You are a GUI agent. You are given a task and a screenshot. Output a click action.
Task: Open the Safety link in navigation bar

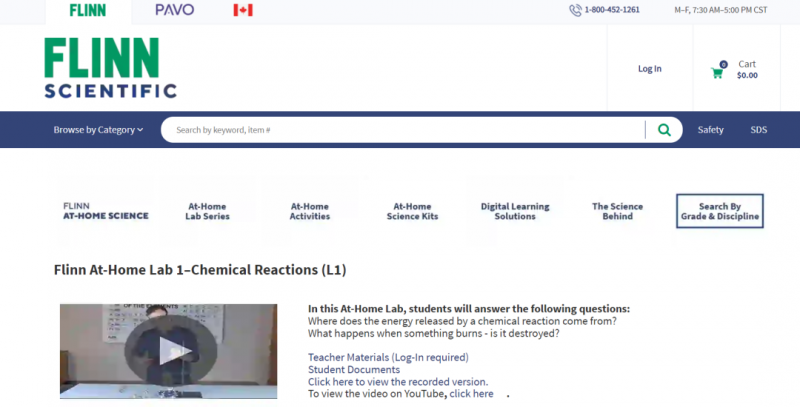click(x=710, y=130)
